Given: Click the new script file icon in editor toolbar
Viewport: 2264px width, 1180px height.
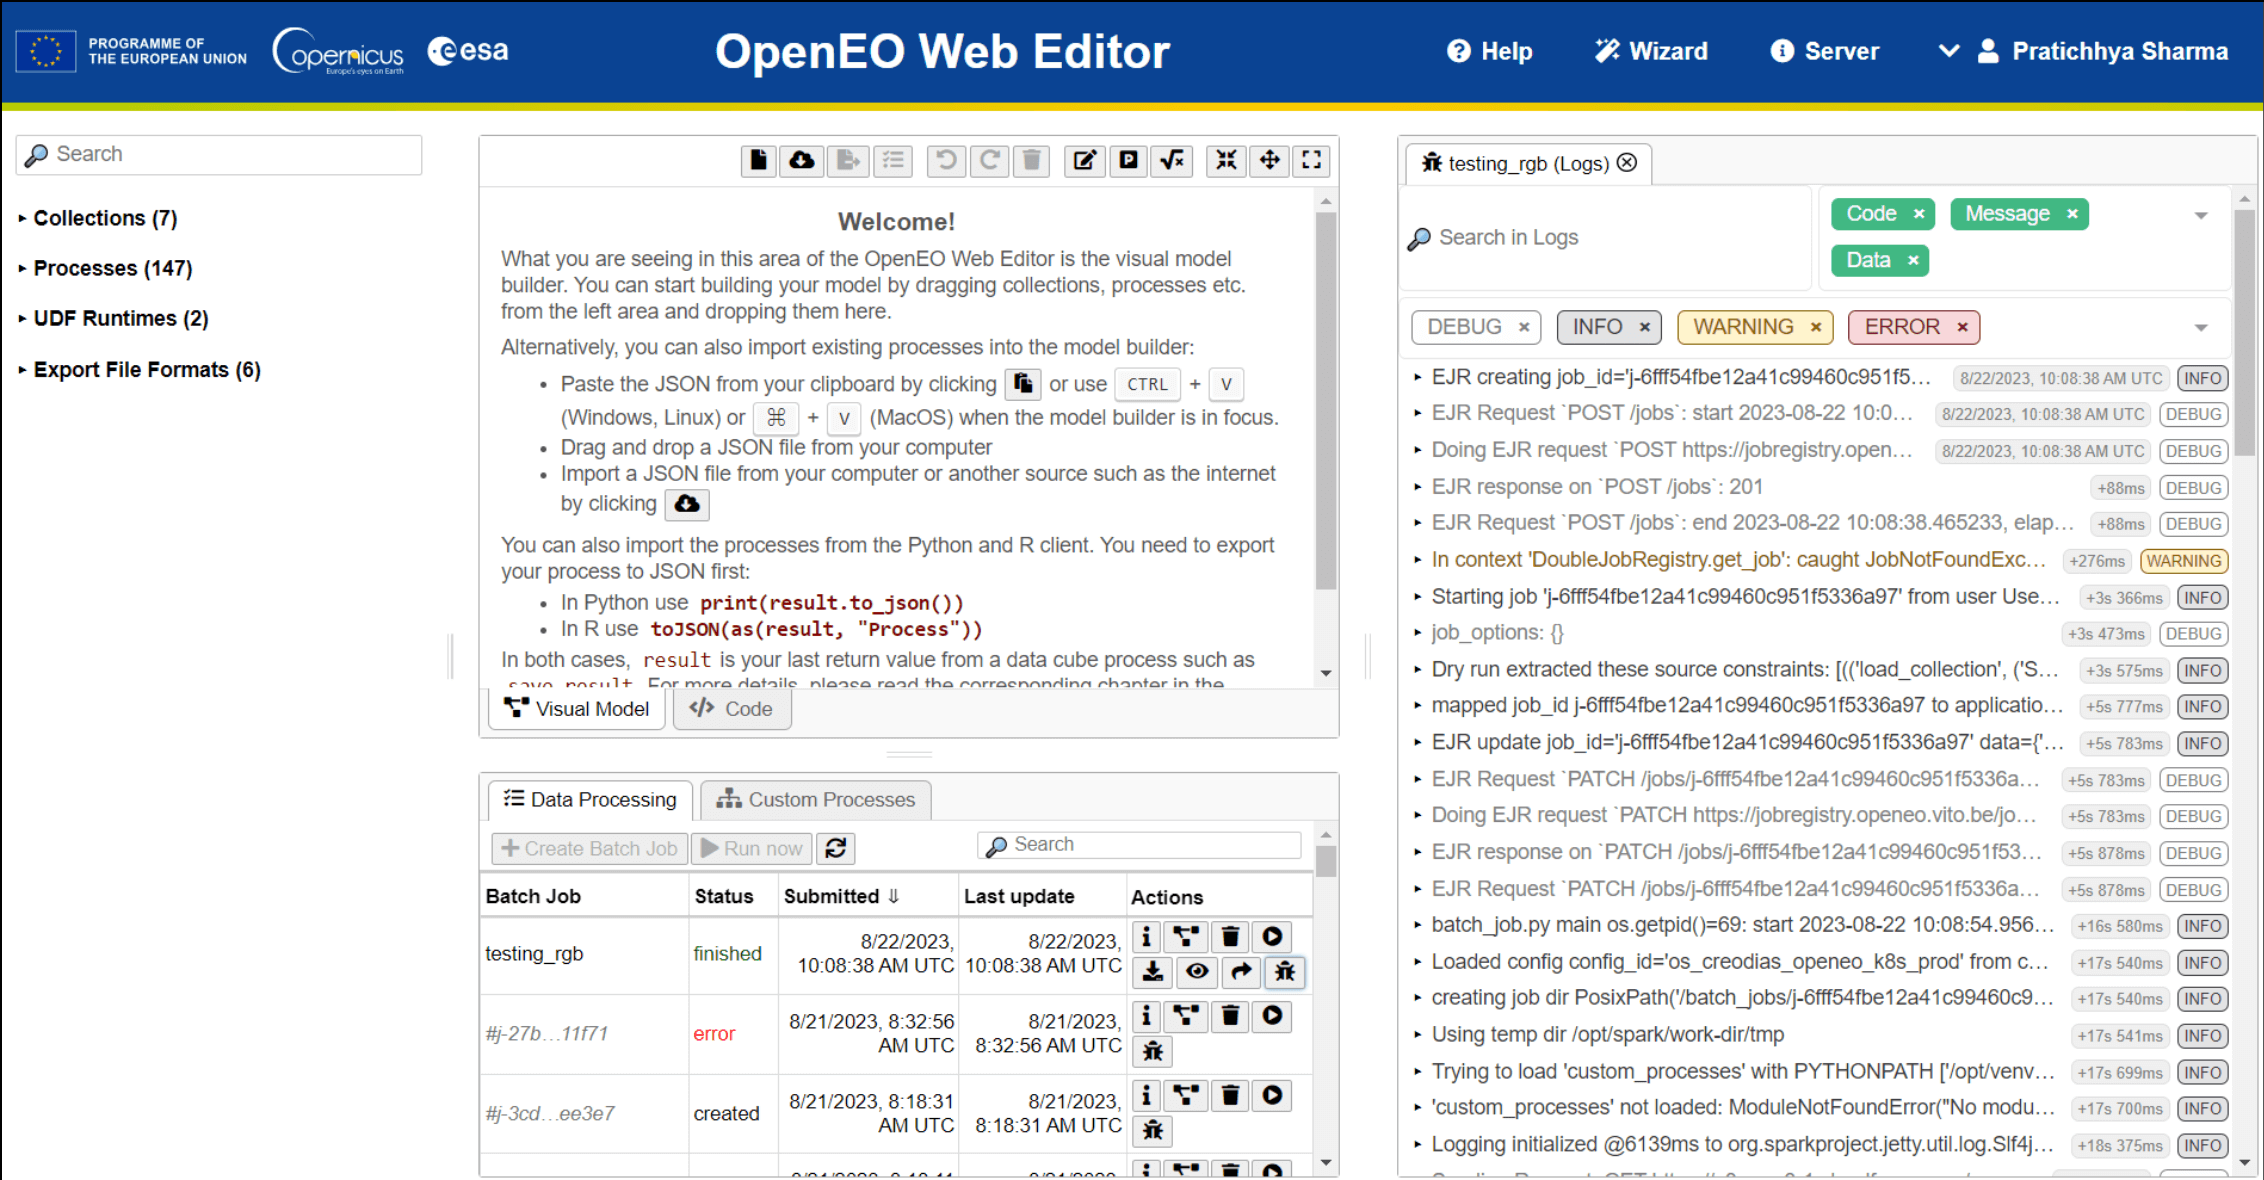Looking at the screenshot, I should pyautogui.click(x=758, y=160).
